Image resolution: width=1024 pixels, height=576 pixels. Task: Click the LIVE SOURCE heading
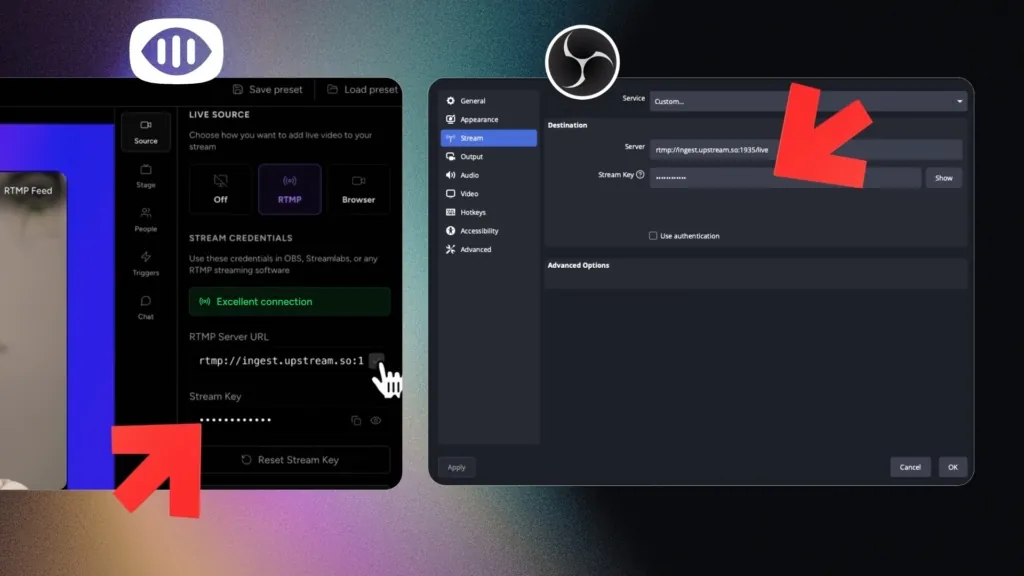click(x=219, y=114)
